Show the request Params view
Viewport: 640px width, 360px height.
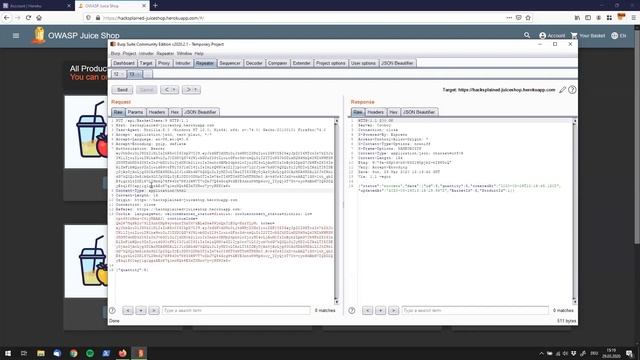pyautogui.click(x=135, y=112)
